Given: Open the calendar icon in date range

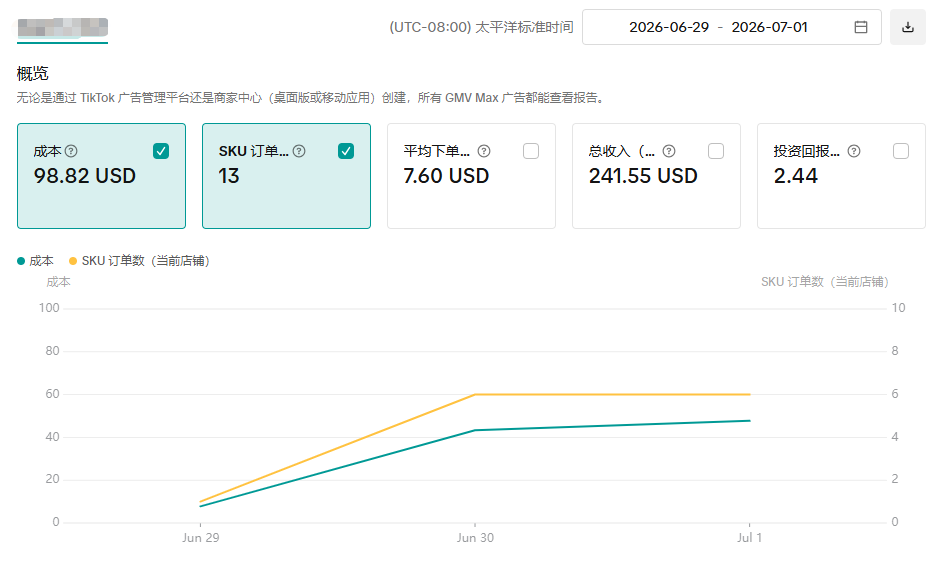Looking at the screenshot, I should click(861, 27).
